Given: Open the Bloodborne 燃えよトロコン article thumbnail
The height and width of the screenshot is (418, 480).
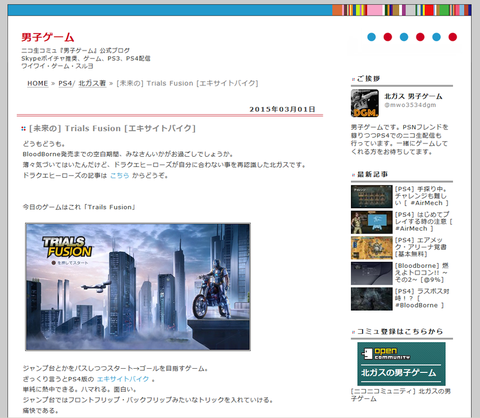Looking at the screenshot, I should (372, 274).
